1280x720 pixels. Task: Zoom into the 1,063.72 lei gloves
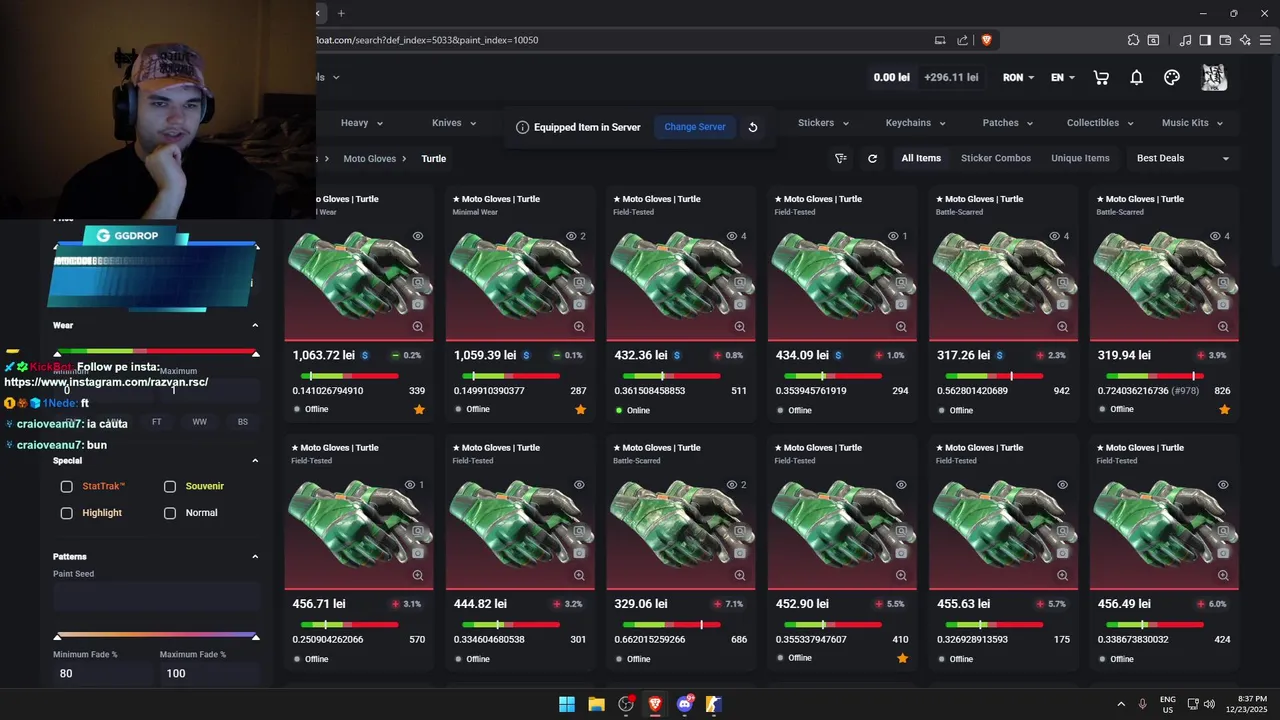[418, 326]
